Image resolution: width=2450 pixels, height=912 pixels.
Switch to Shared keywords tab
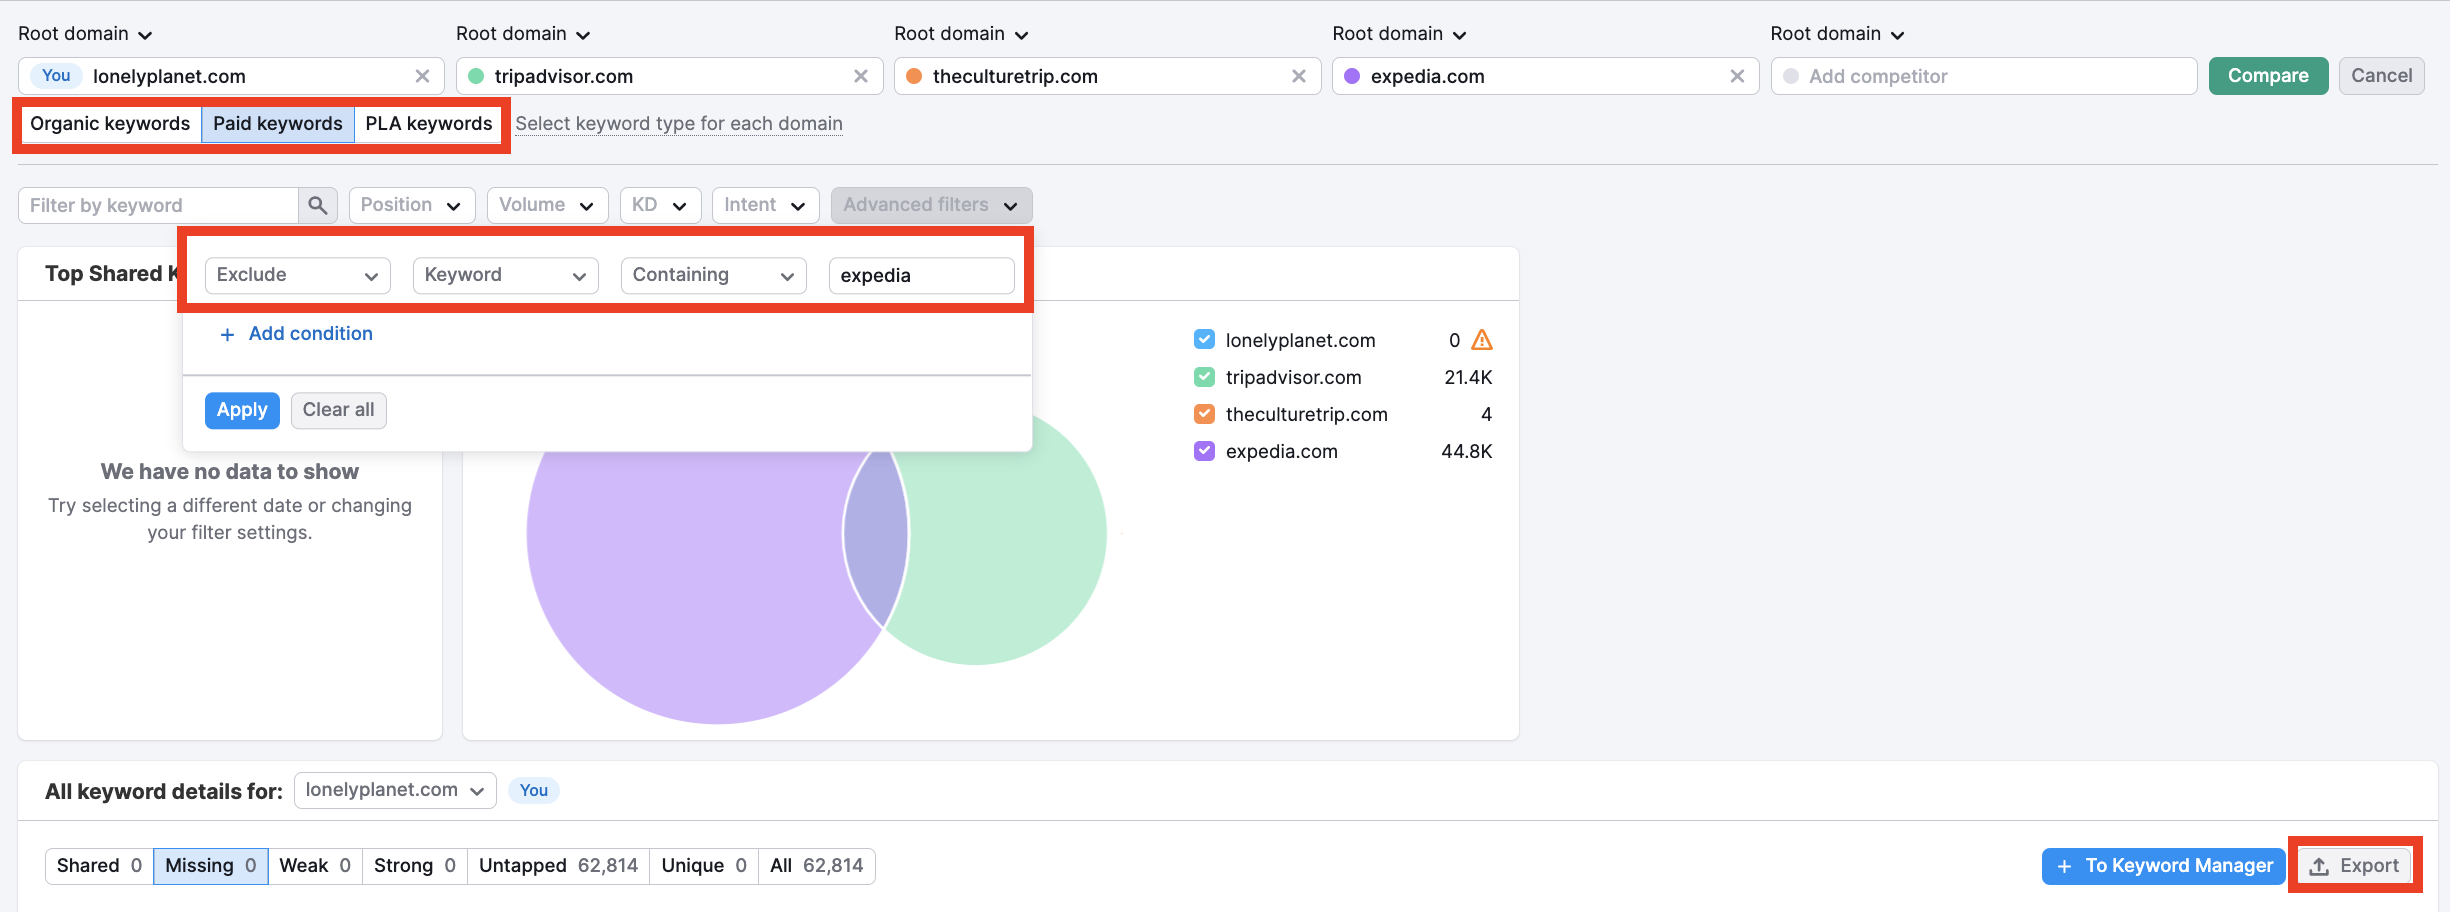coord(99,866)
